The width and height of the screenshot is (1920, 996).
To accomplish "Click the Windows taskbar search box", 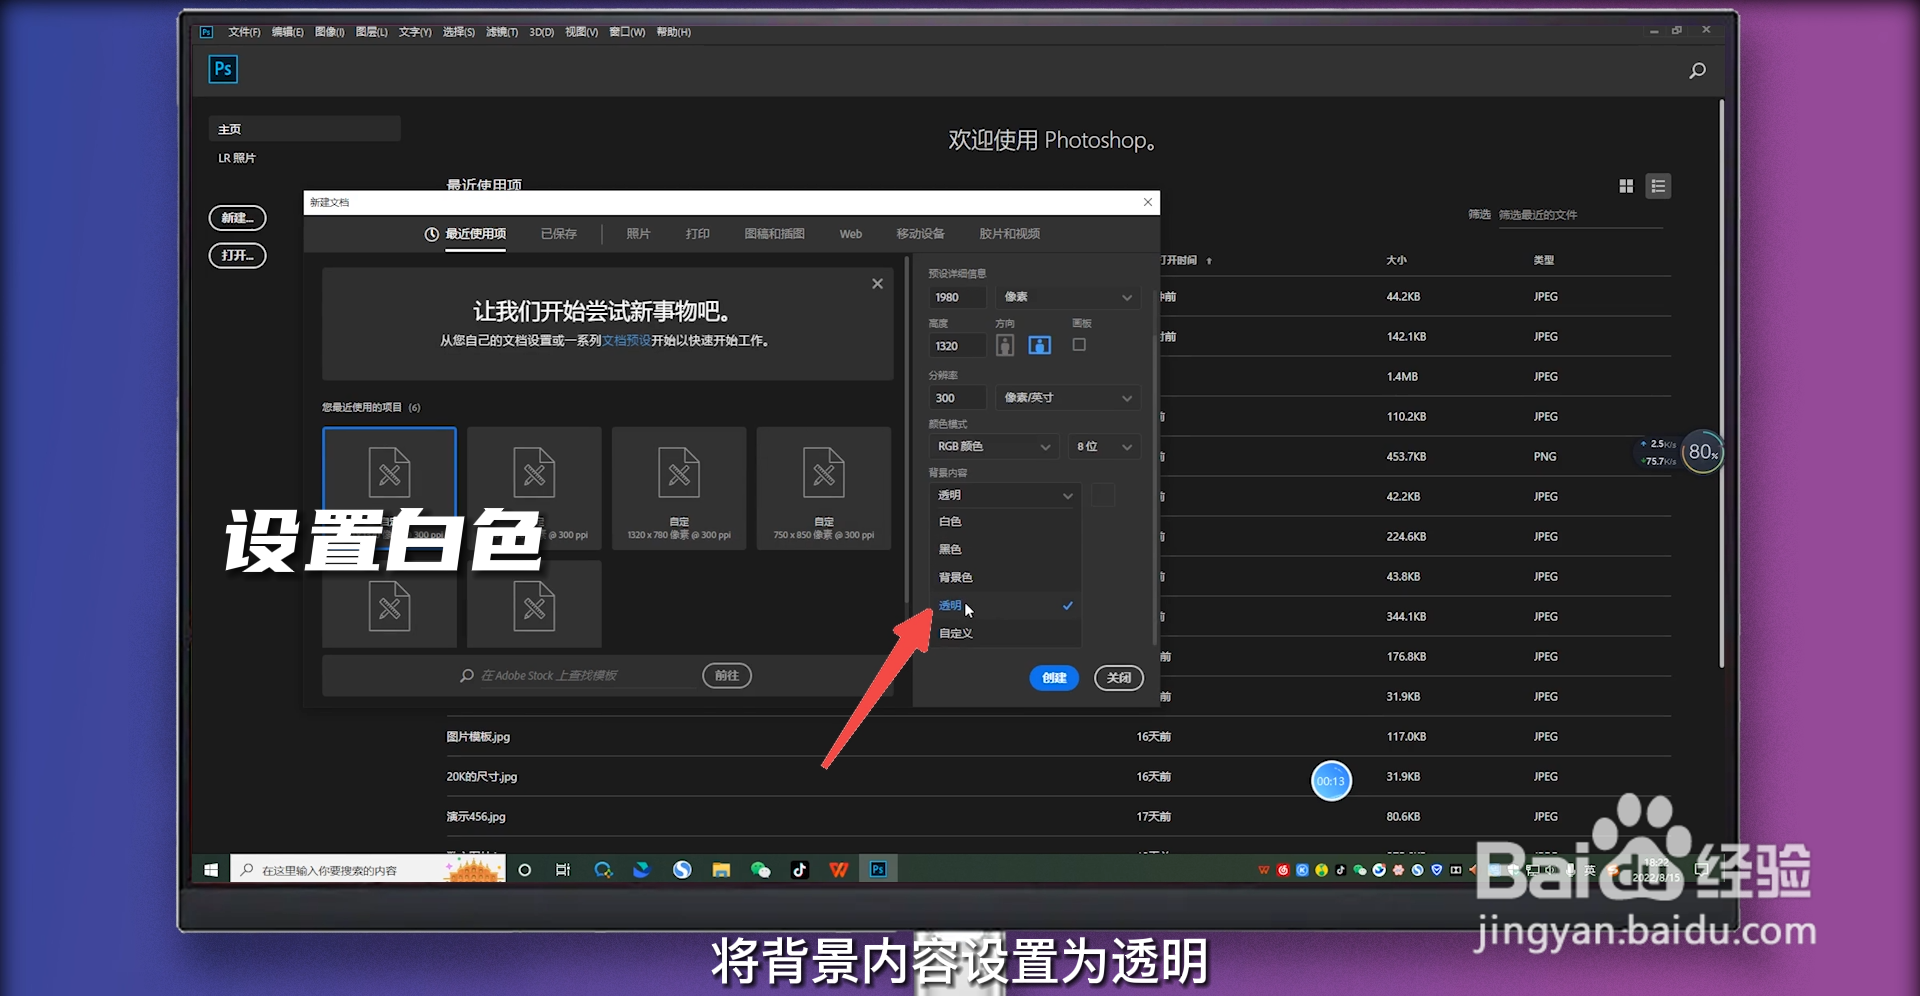I will [368, 870].
